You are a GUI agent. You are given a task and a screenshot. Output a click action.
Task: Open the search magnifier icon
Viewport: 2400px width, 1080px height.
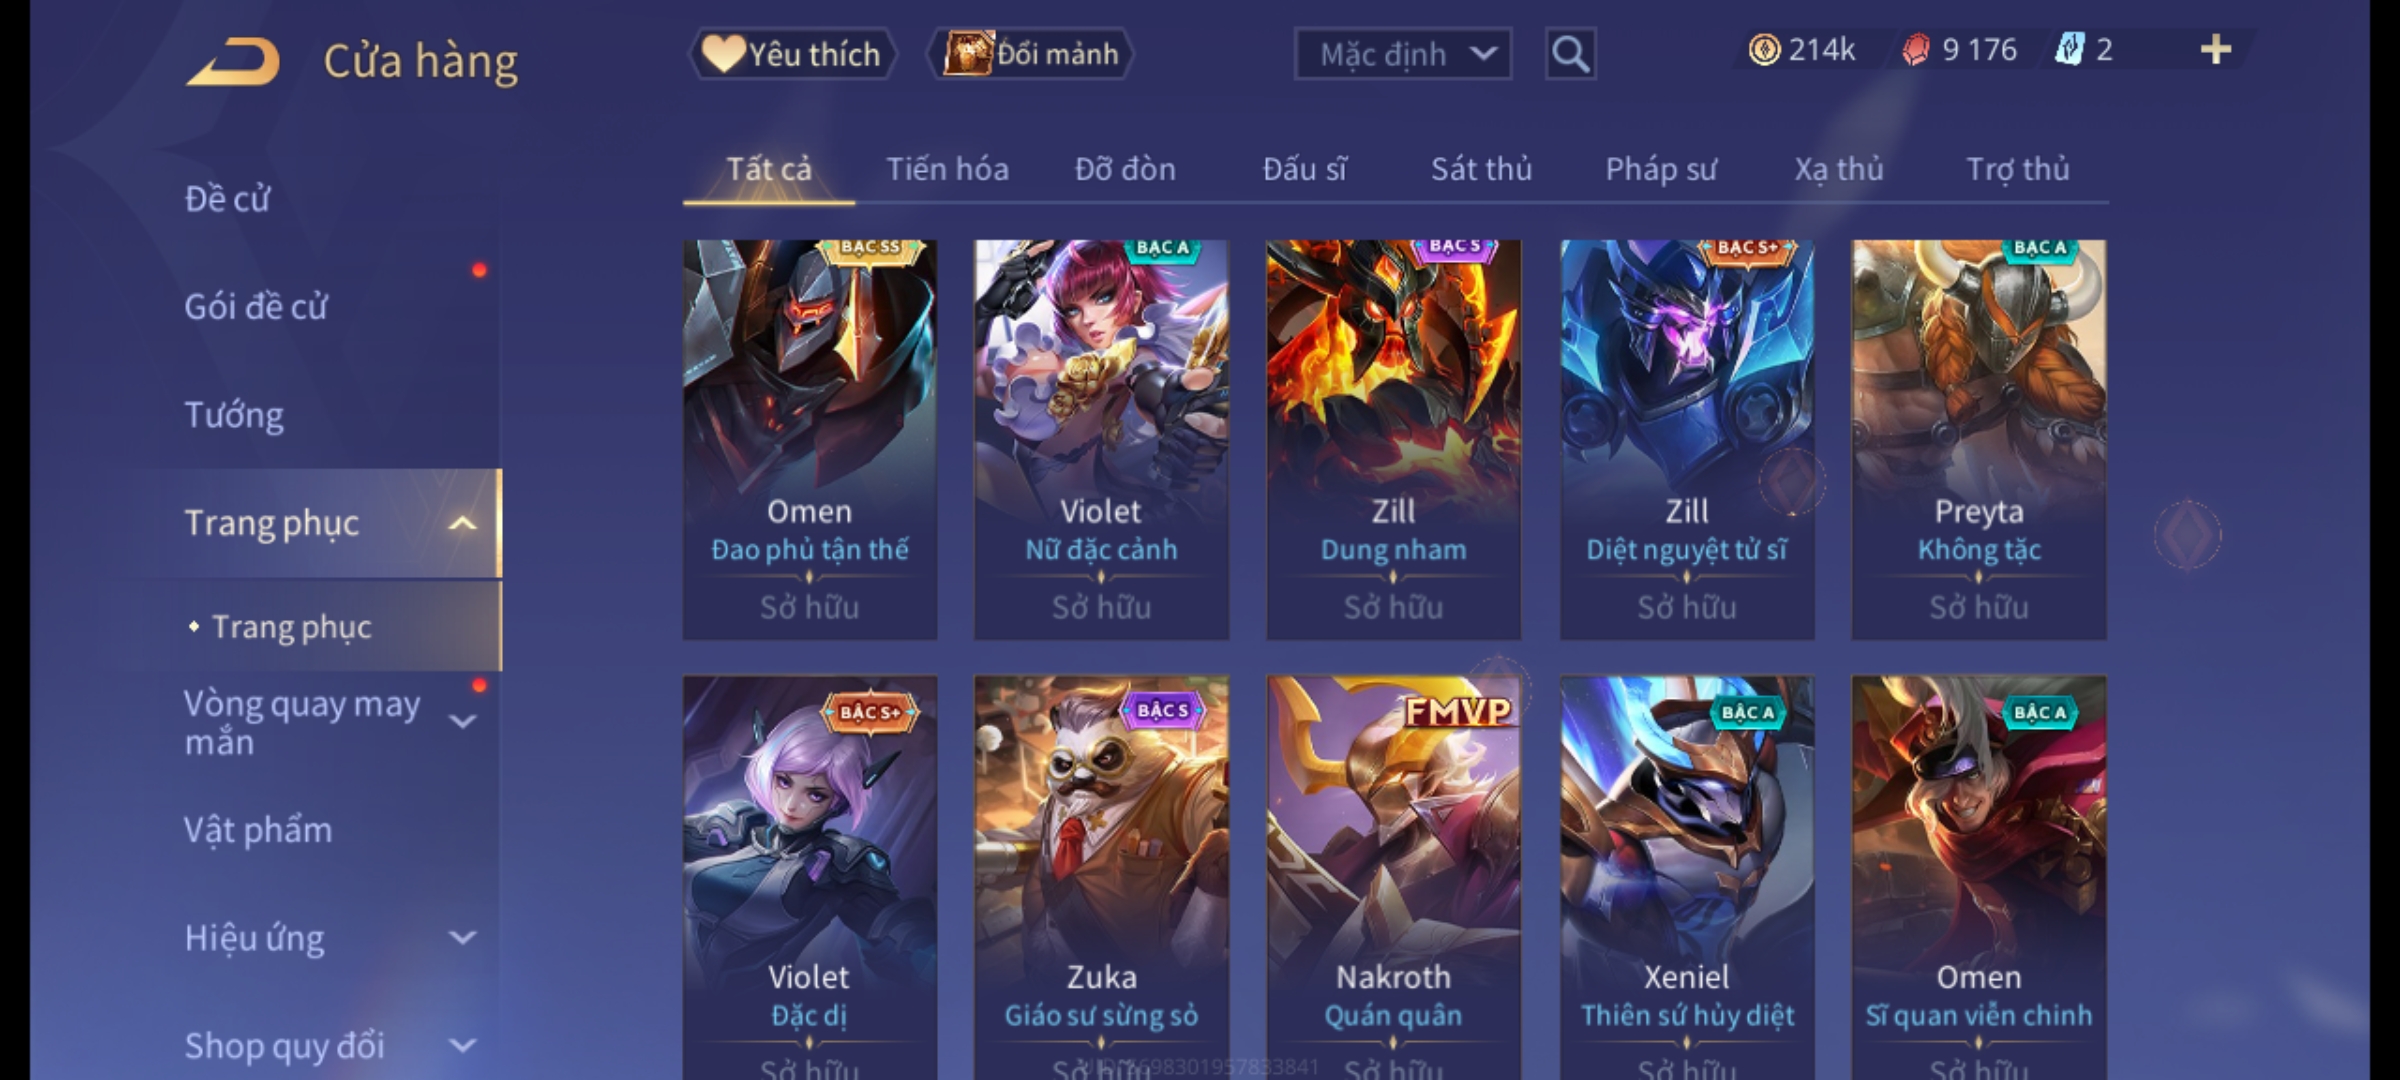pos(1570,54)
